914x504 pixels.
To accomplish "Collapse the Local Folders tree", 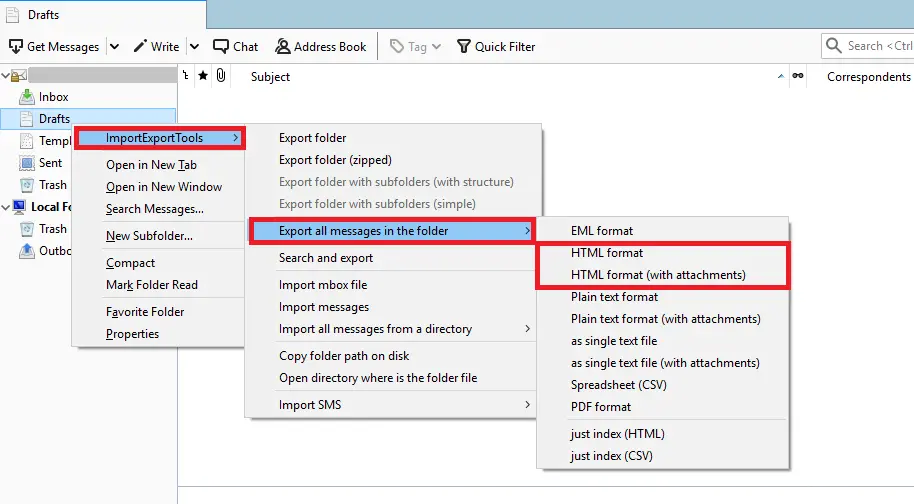I will (x=6, y=207).
